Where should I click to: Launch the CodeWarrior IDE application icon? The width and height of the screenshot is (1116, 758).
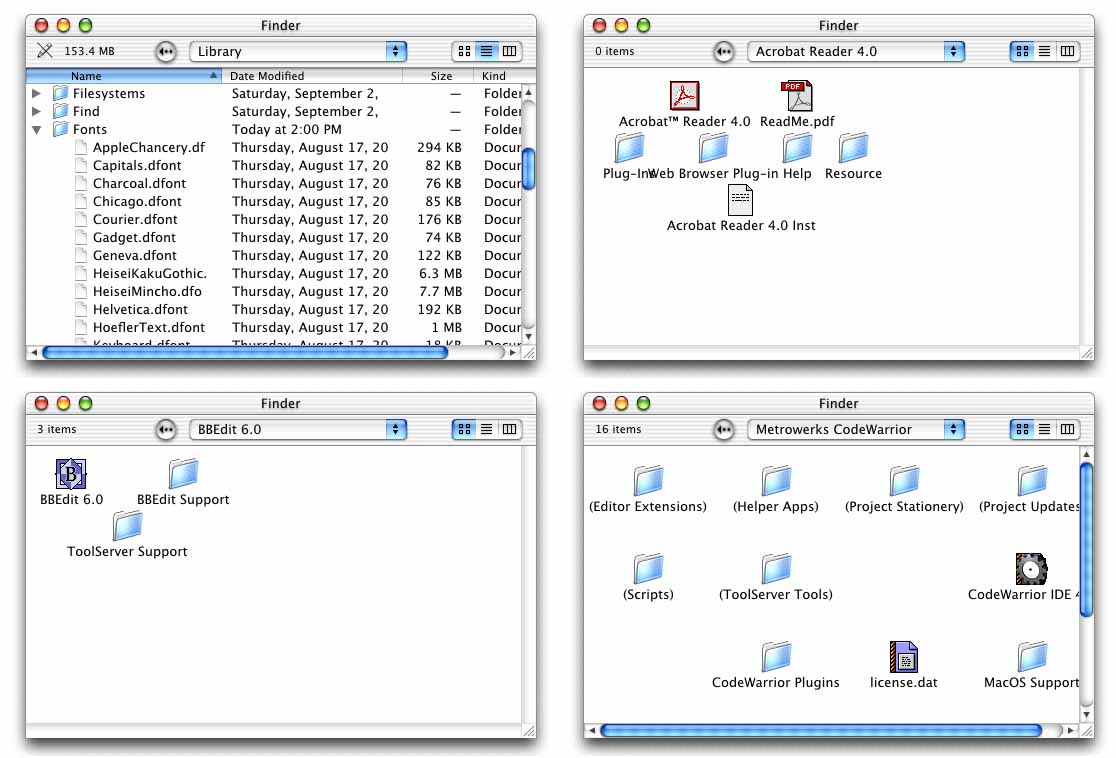1031,569
